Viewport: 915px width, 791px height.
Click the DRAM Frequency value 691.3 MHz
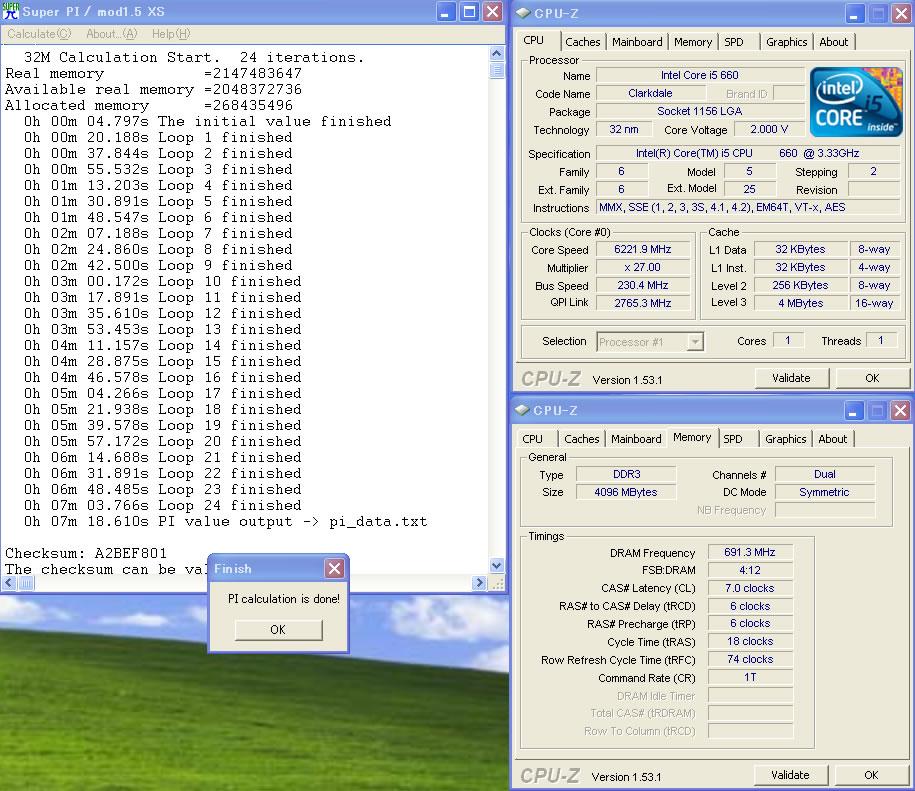click(750, 552)
